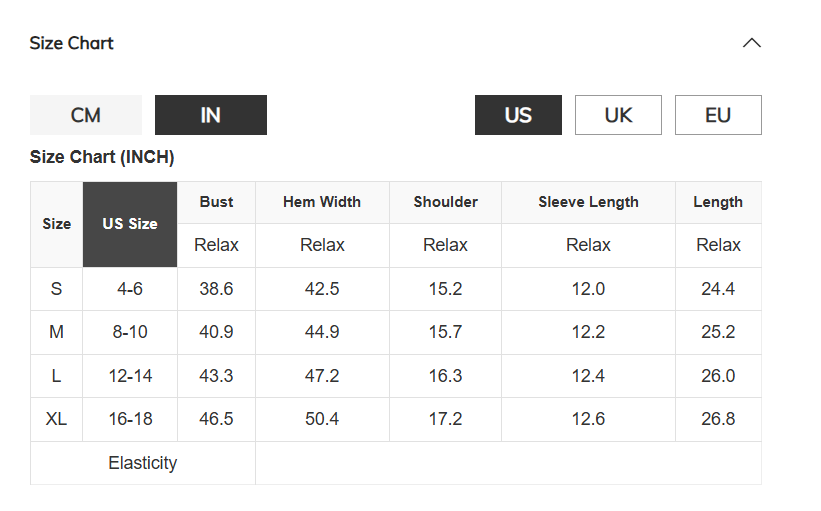Click the 12-14 US size cell
Screen dimensions: 821x511
(130, 376)
